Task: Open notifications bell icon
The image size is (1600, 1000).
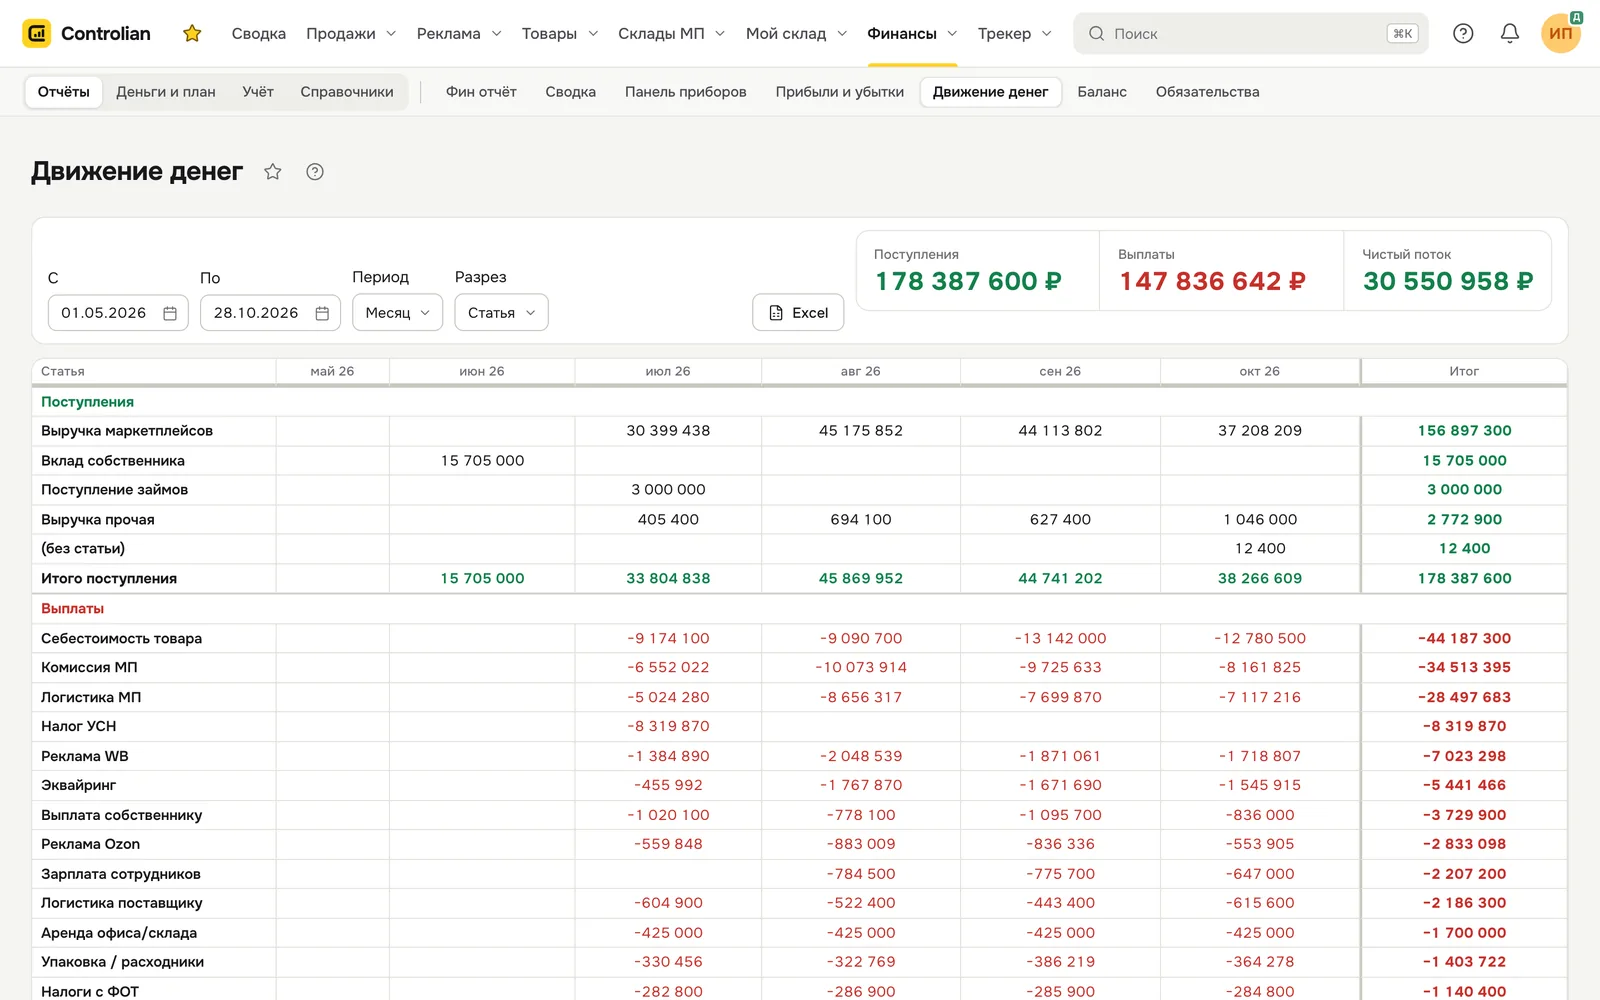Action: pos(1510,33)
